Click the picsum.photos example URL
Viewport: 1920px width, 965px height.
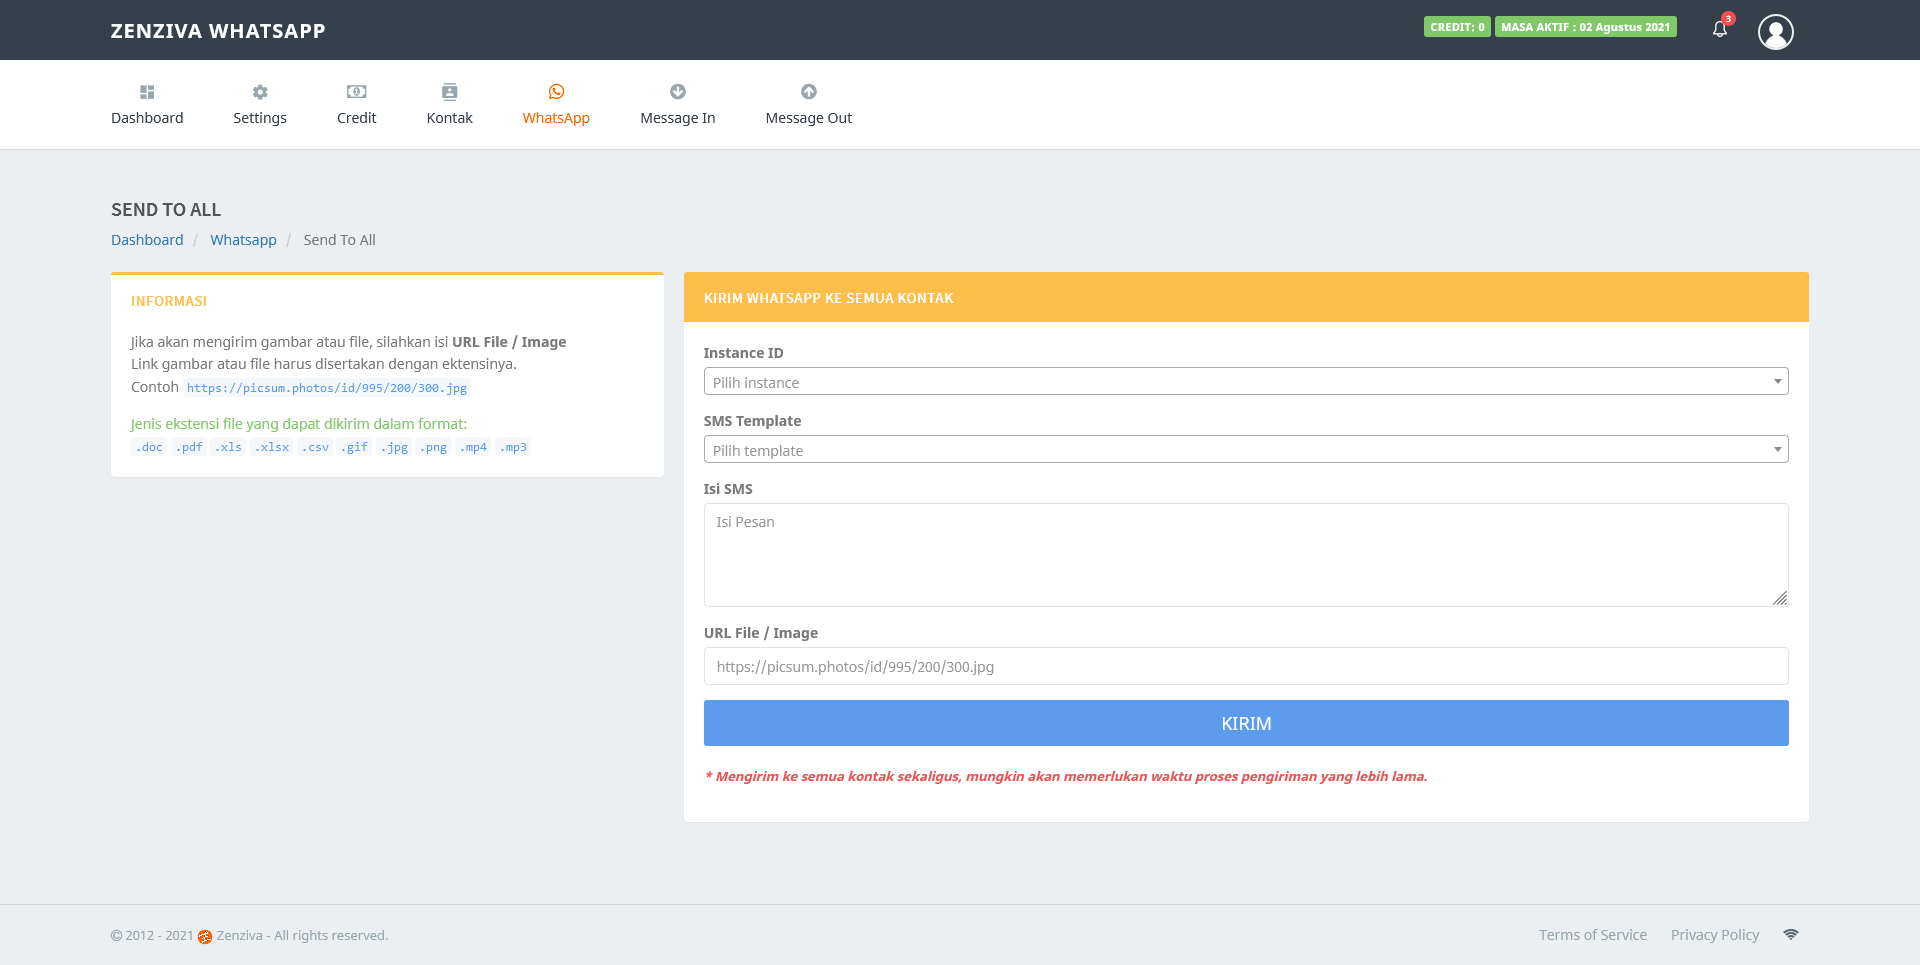click(x=327, y=388)
